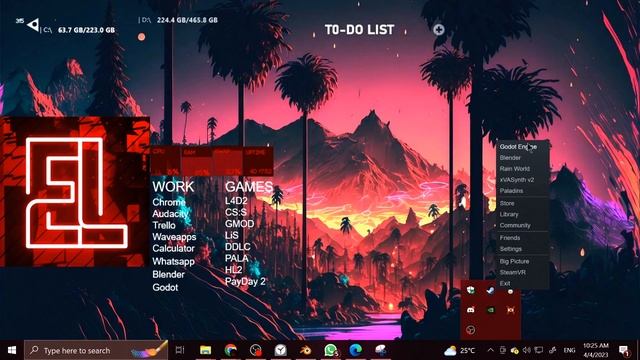
Task: Launch DDLC from the GAMES list
Action: (238, 247)
